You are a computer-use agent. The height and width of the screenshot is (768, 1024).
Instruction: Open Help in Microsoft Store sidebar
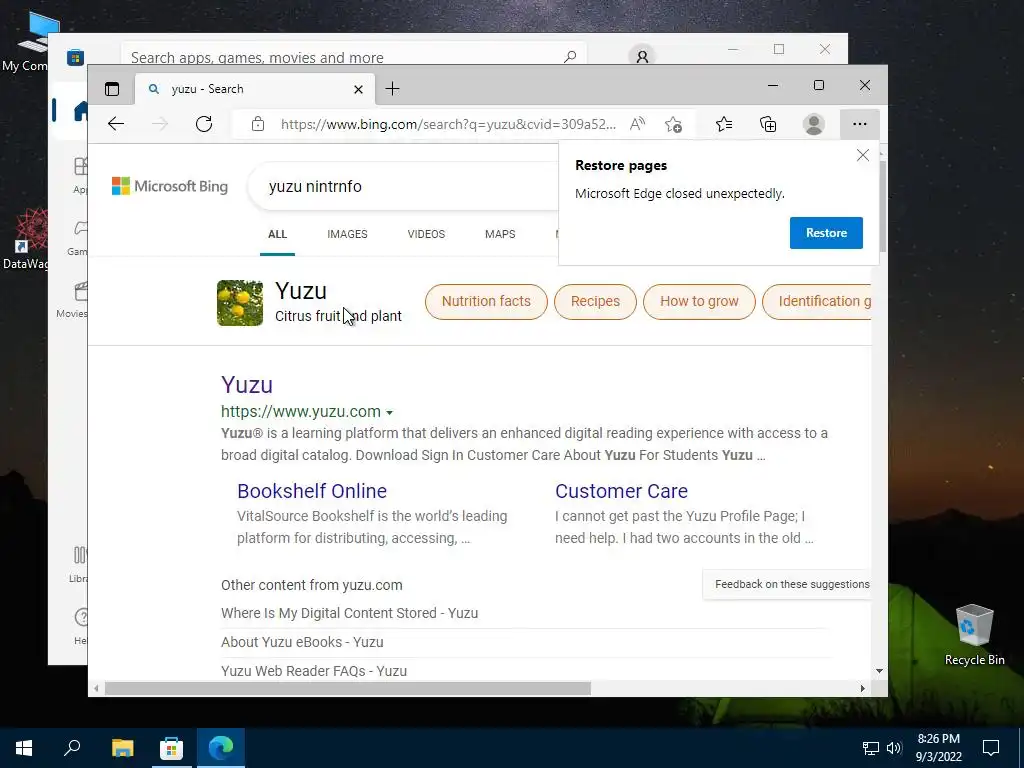(x=81, y=625)
